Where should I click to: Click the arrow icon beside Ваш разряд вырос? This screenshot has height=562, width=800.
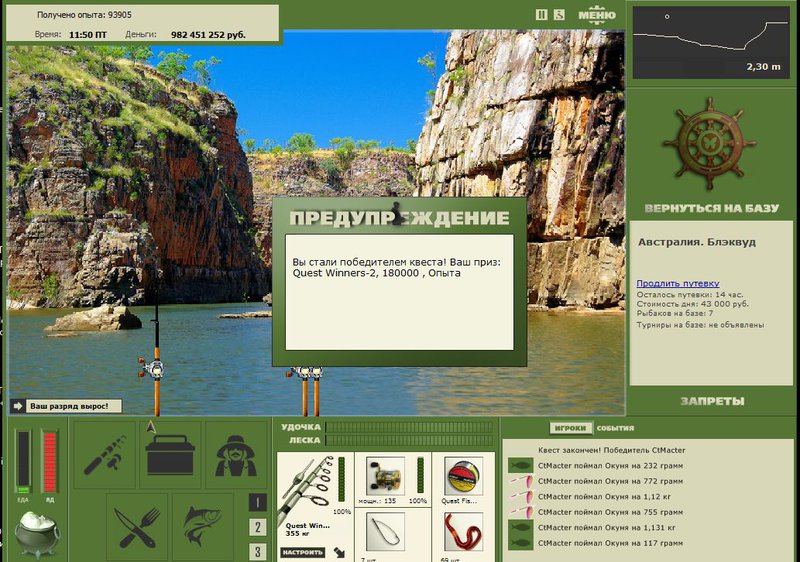[x=18, y=406]
